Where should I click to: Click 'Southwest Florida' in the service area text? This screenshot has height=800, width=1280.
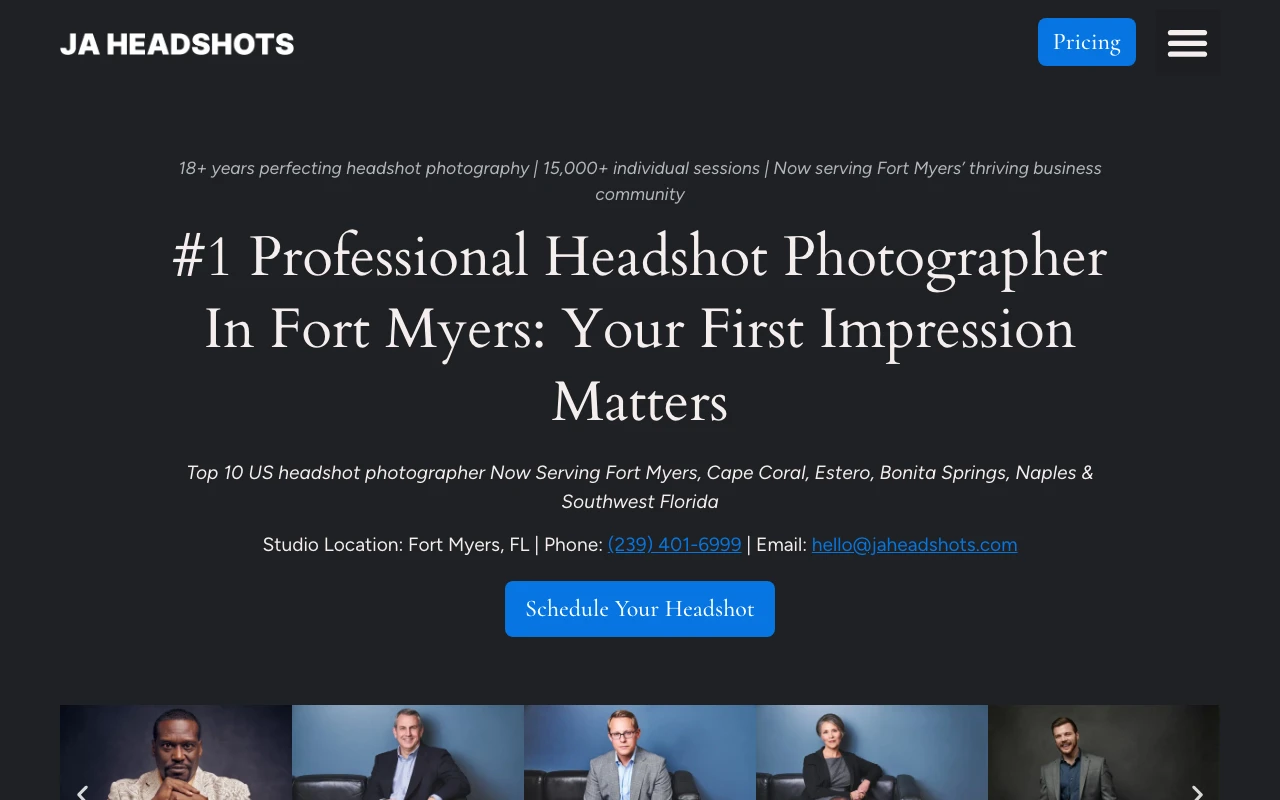(x=640, y=502)
